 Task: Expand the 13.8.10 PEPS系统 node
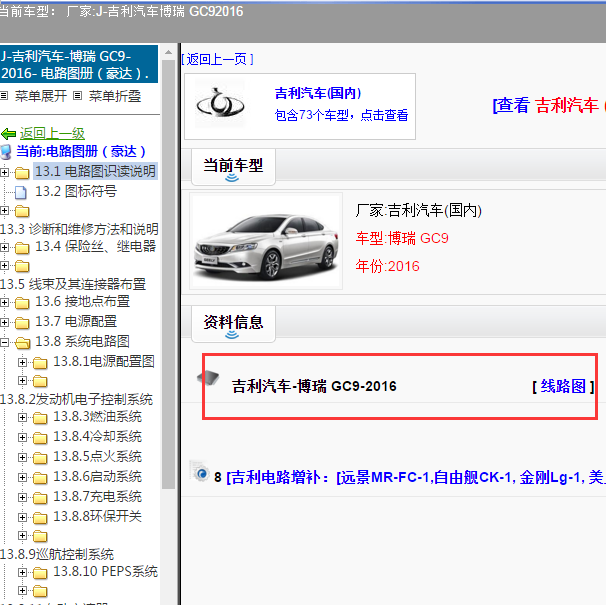[x=22, y=572]
